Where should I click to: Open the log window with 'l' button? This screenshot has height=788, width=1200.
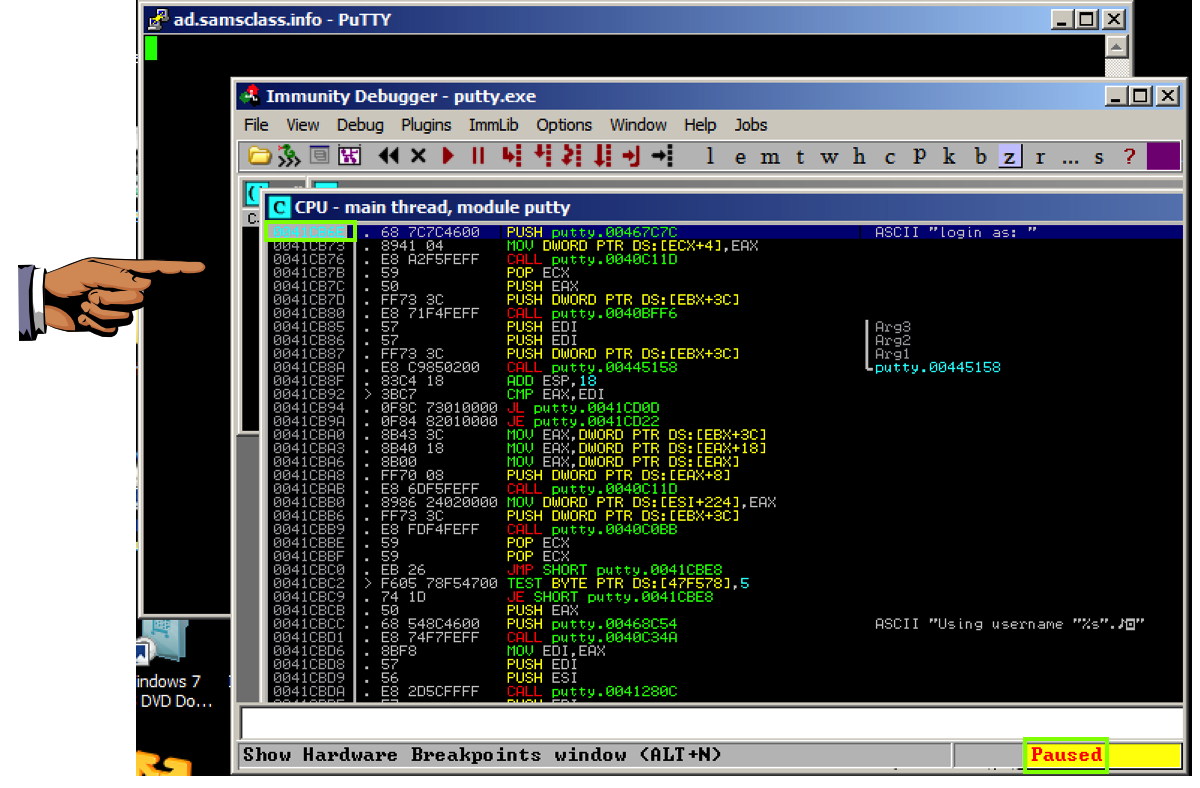(x=710, y=157)
